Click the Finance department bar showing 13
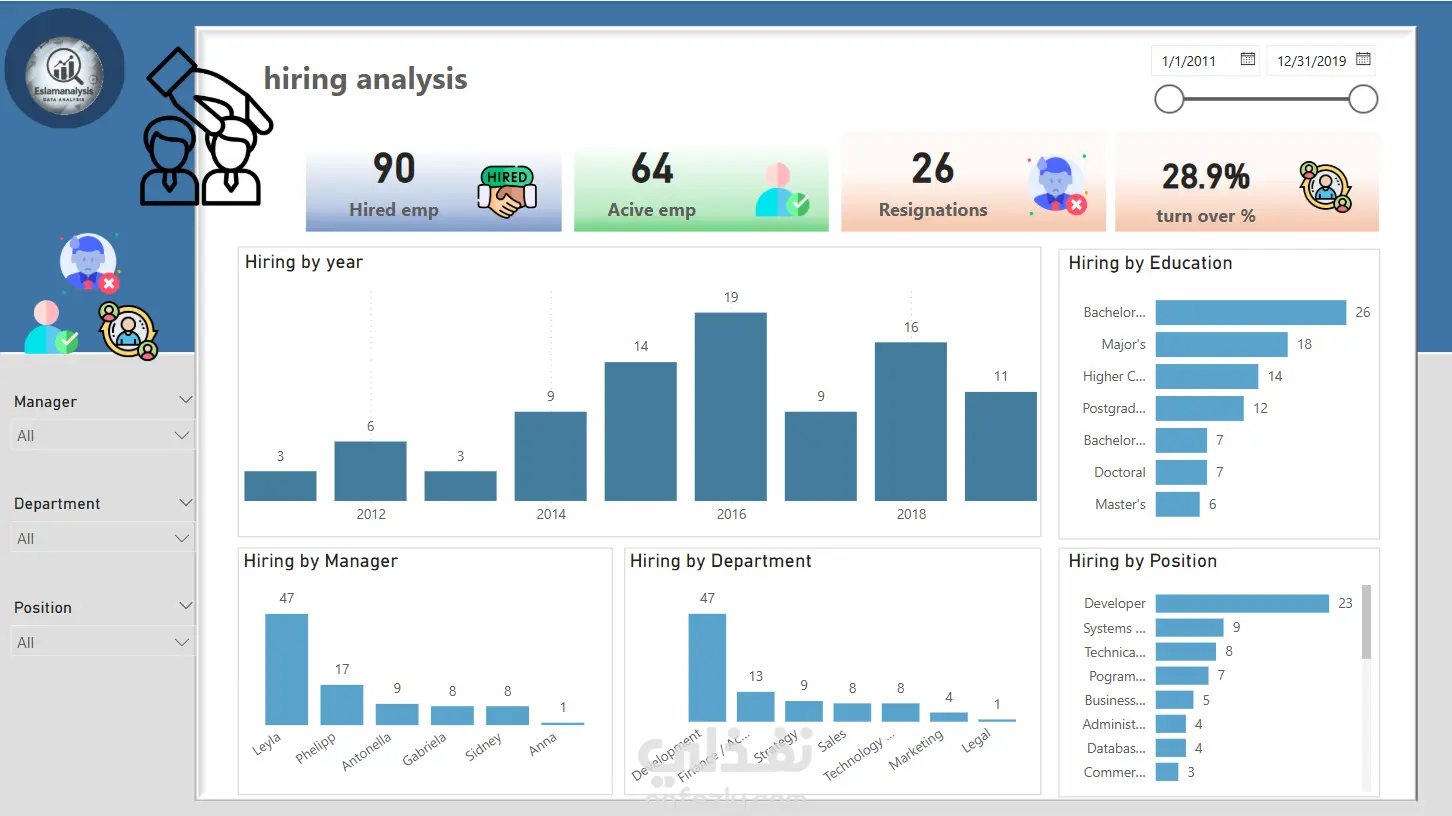The height and width of the screenshot is (816, 1452). coord(756,707)
